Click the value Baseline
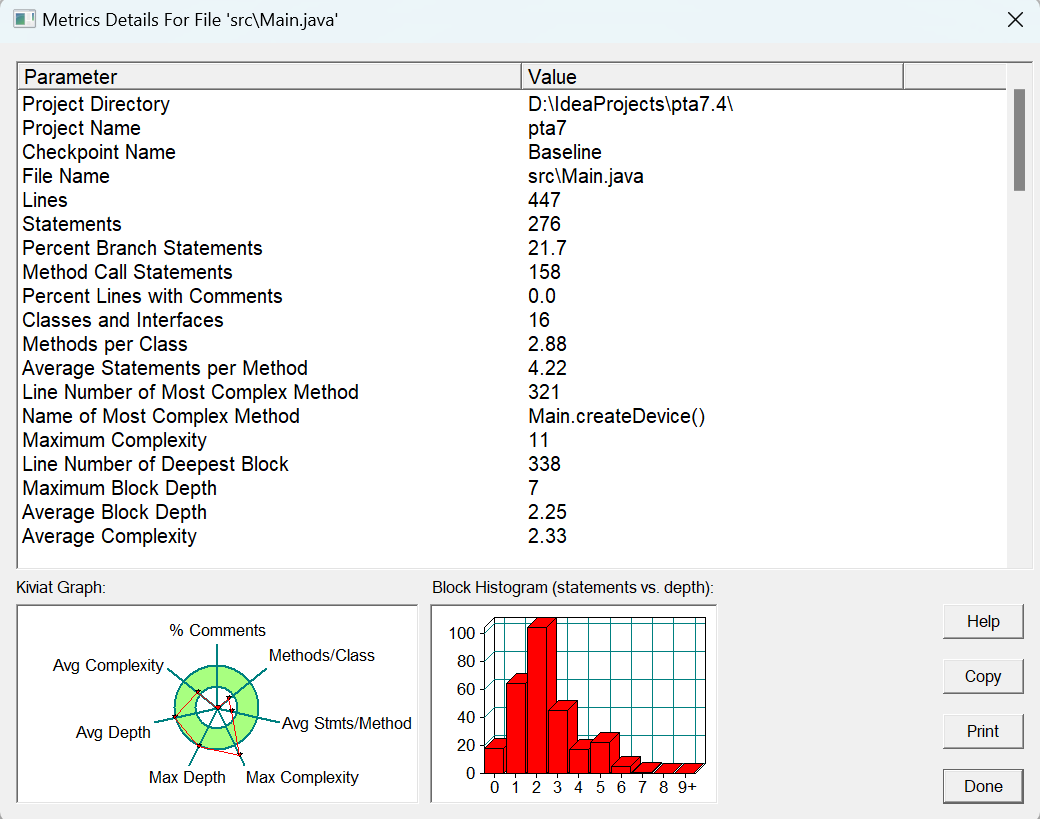Viewport: 1040px width, 819px height. click(564, 152)
